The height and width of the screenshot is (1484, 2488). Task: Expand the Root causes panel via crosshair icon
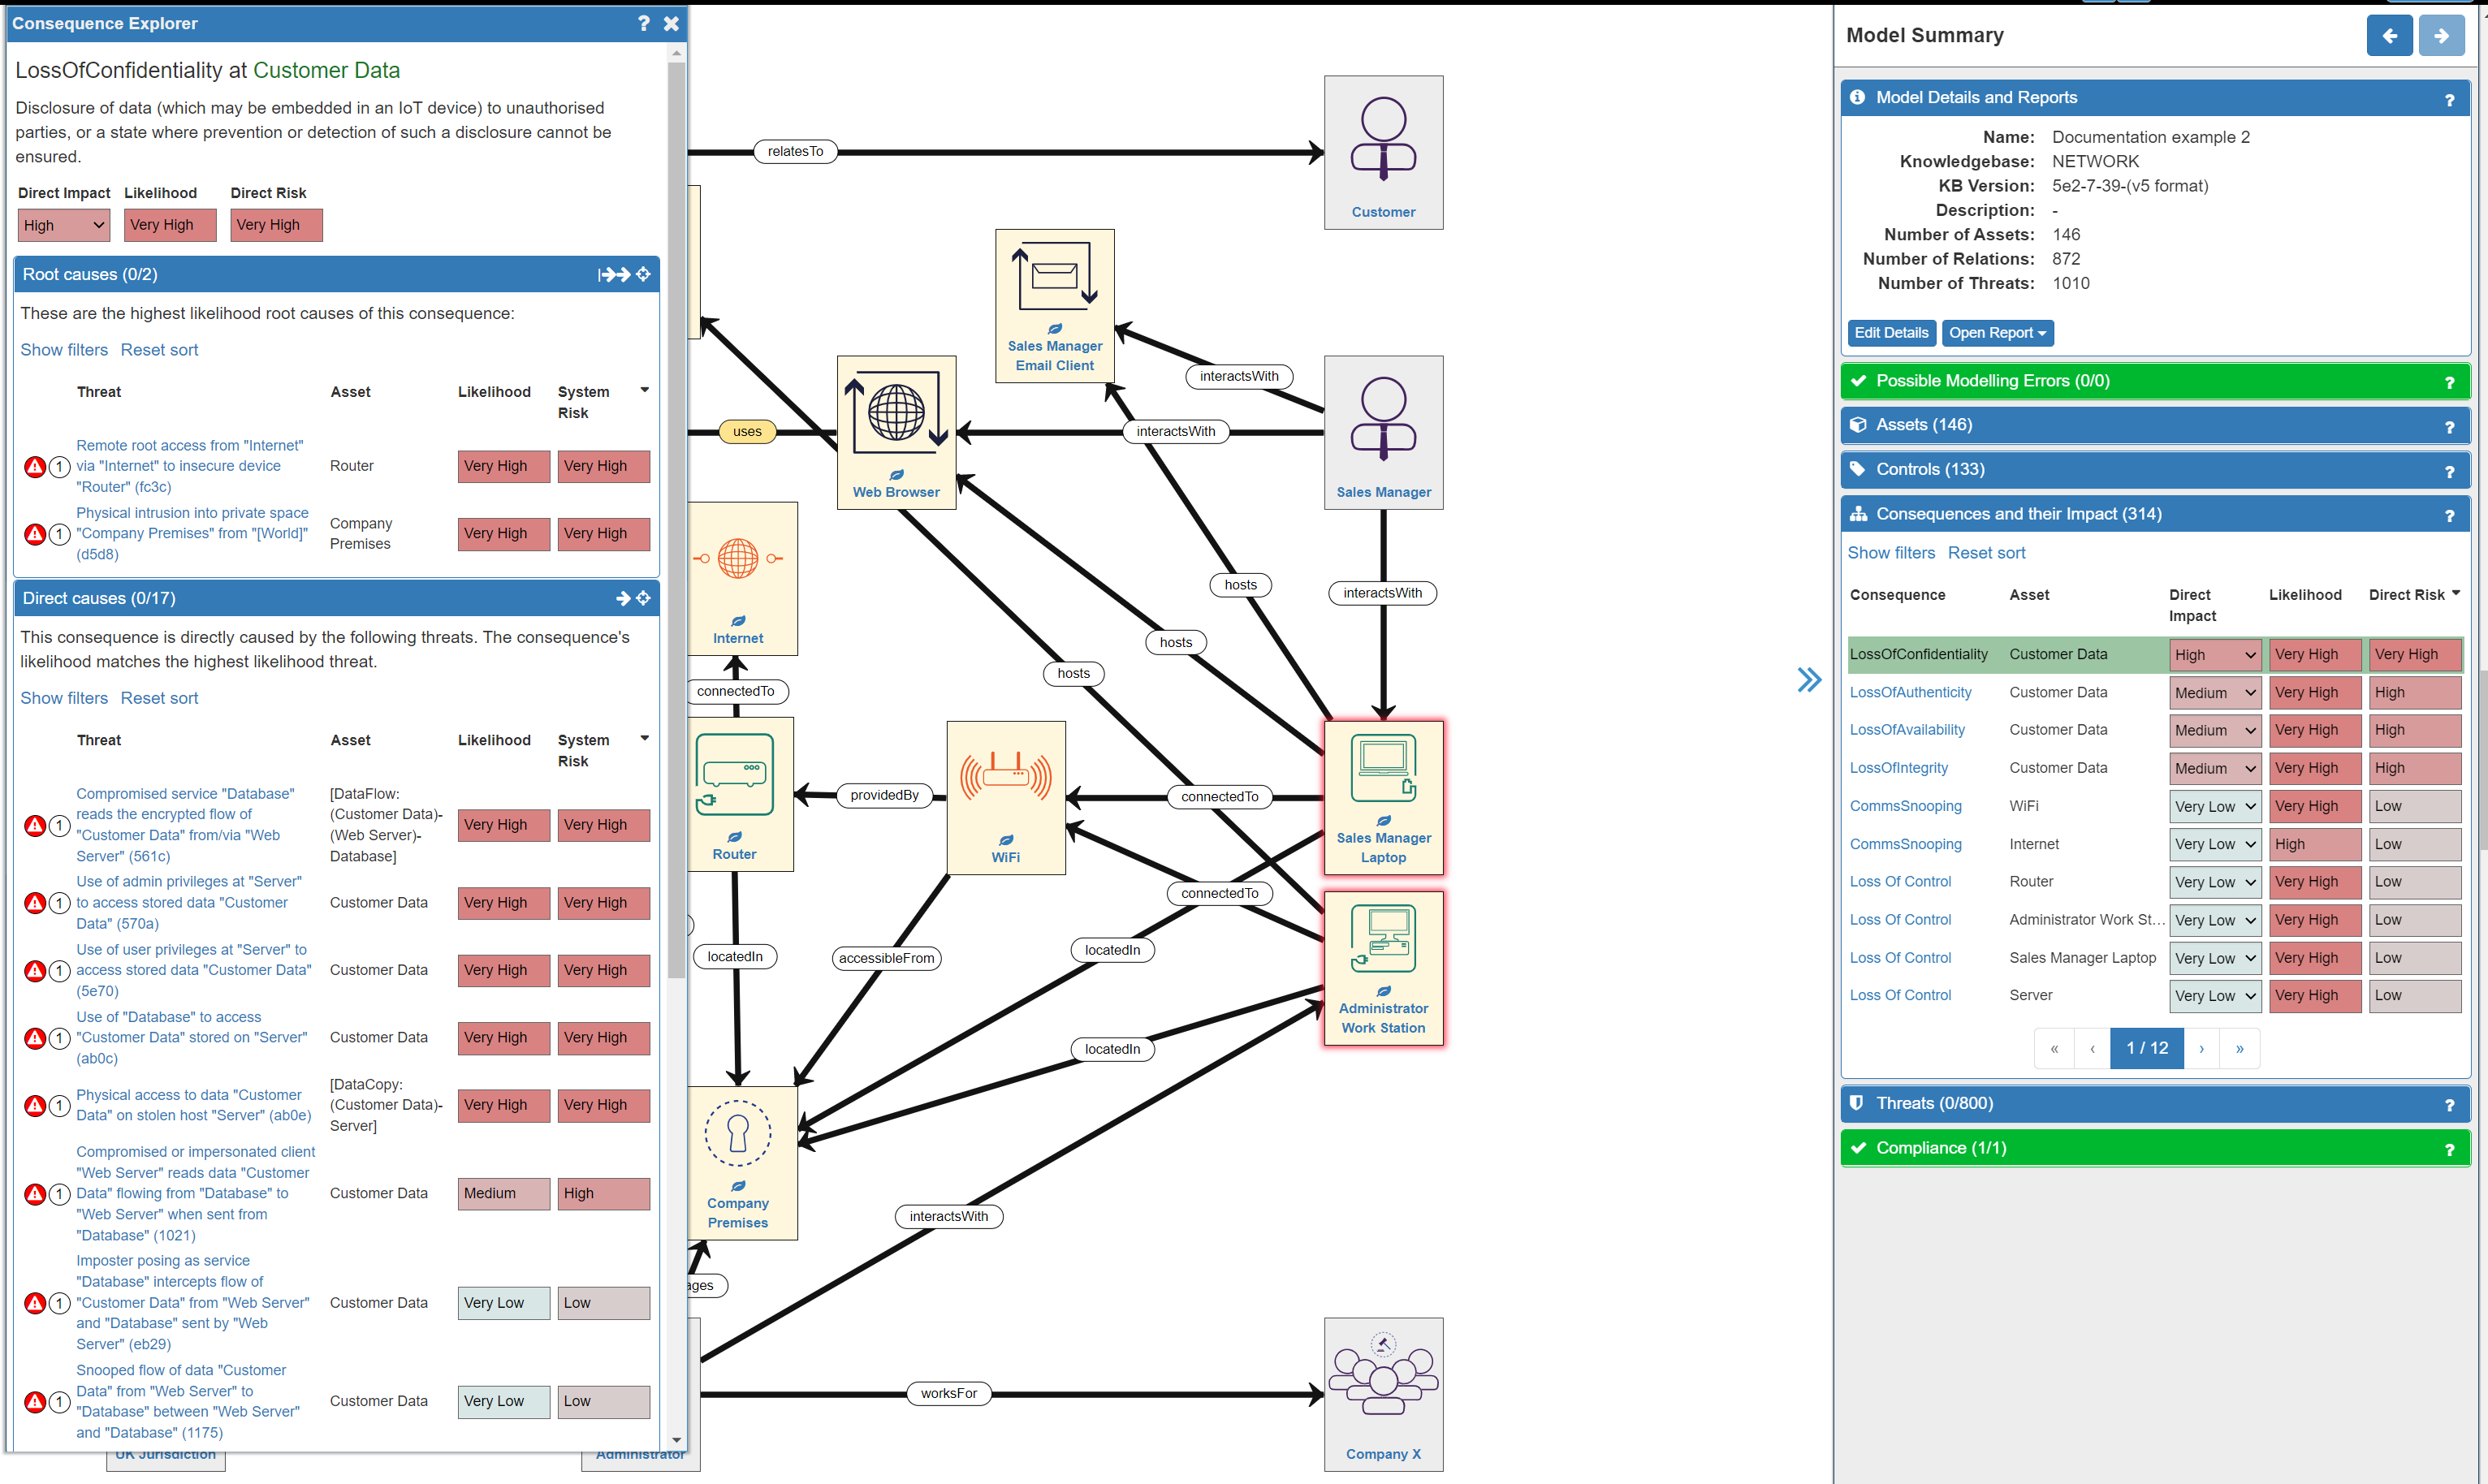(x=643, y=274)
